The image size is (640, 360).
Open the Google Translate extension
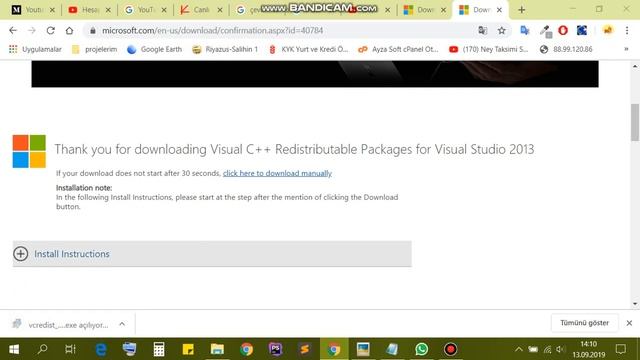pos(525,31)
